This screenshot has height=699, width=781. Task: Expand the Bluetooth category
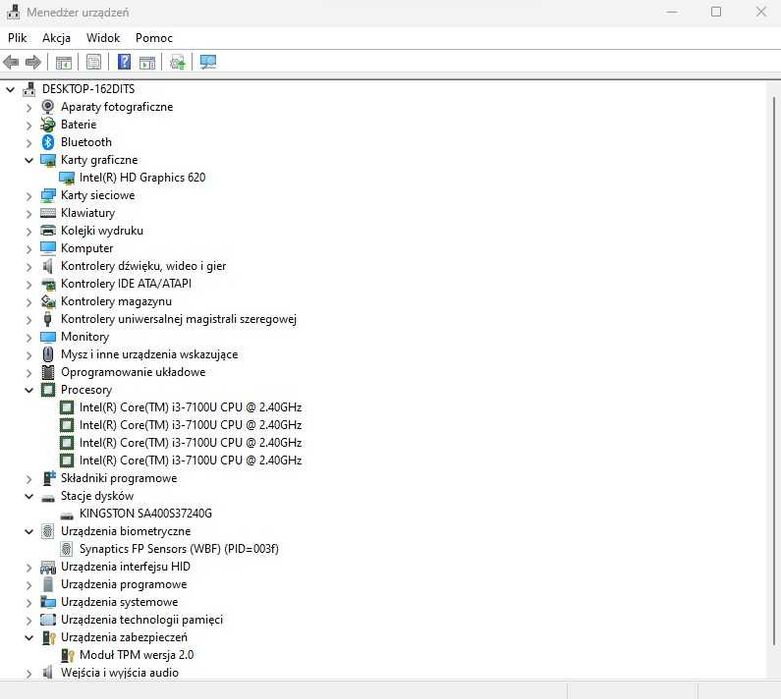(x=29, y=143)
